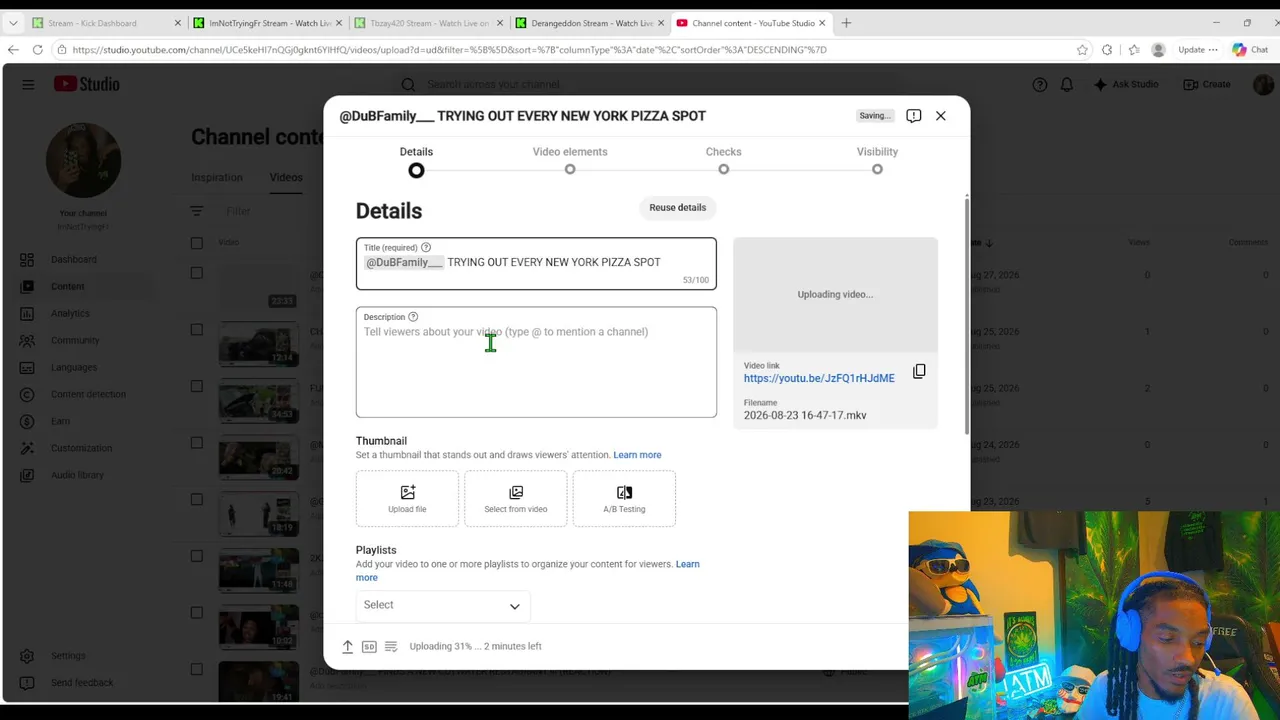Click Learn more under Thumbnail
The width and height of the screenshot is (1280, 720).
pos(637,455)
